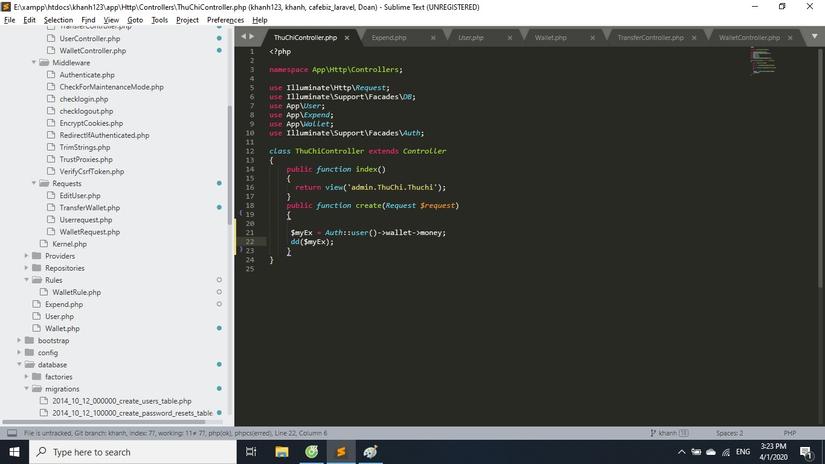Open checklogin.php file

pyautogui.click(x=84, y=99)
